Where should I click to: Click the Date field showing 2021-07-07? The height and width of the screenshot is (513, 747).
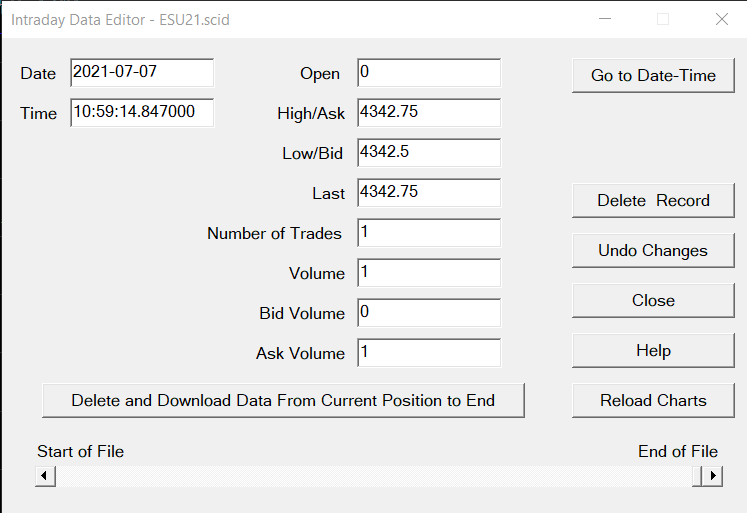142,72
